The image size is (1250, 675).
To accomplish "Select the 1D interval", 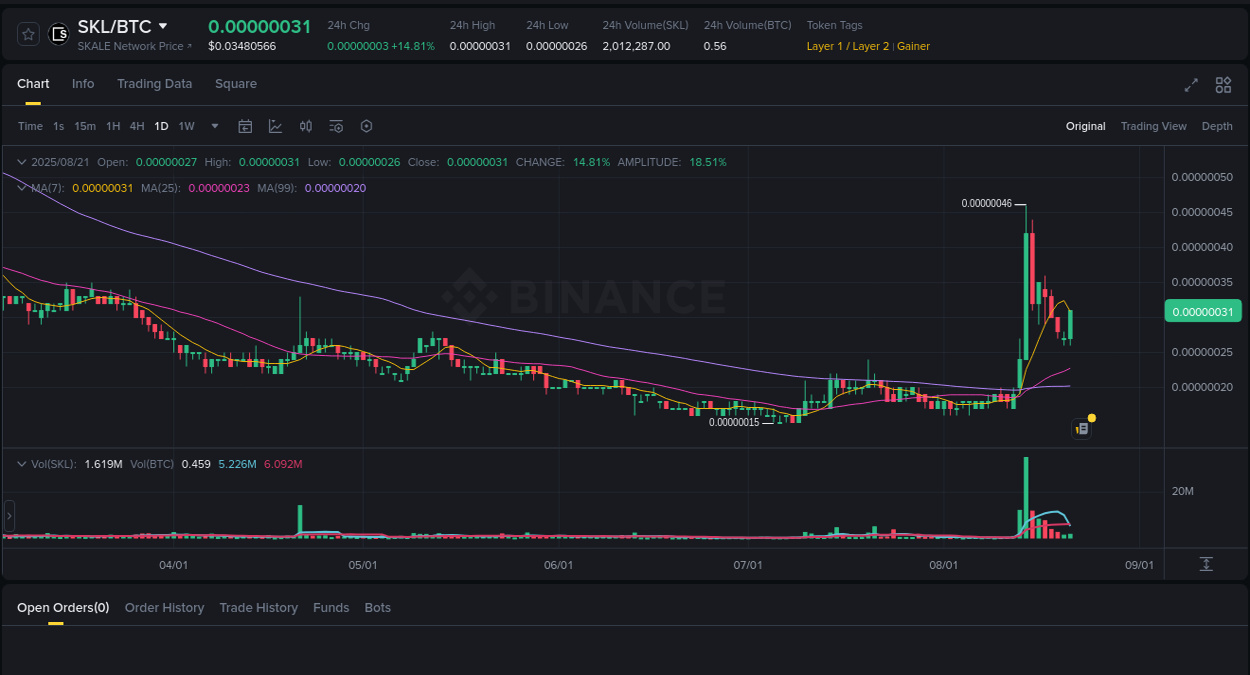I will click(x=161, y=126).
